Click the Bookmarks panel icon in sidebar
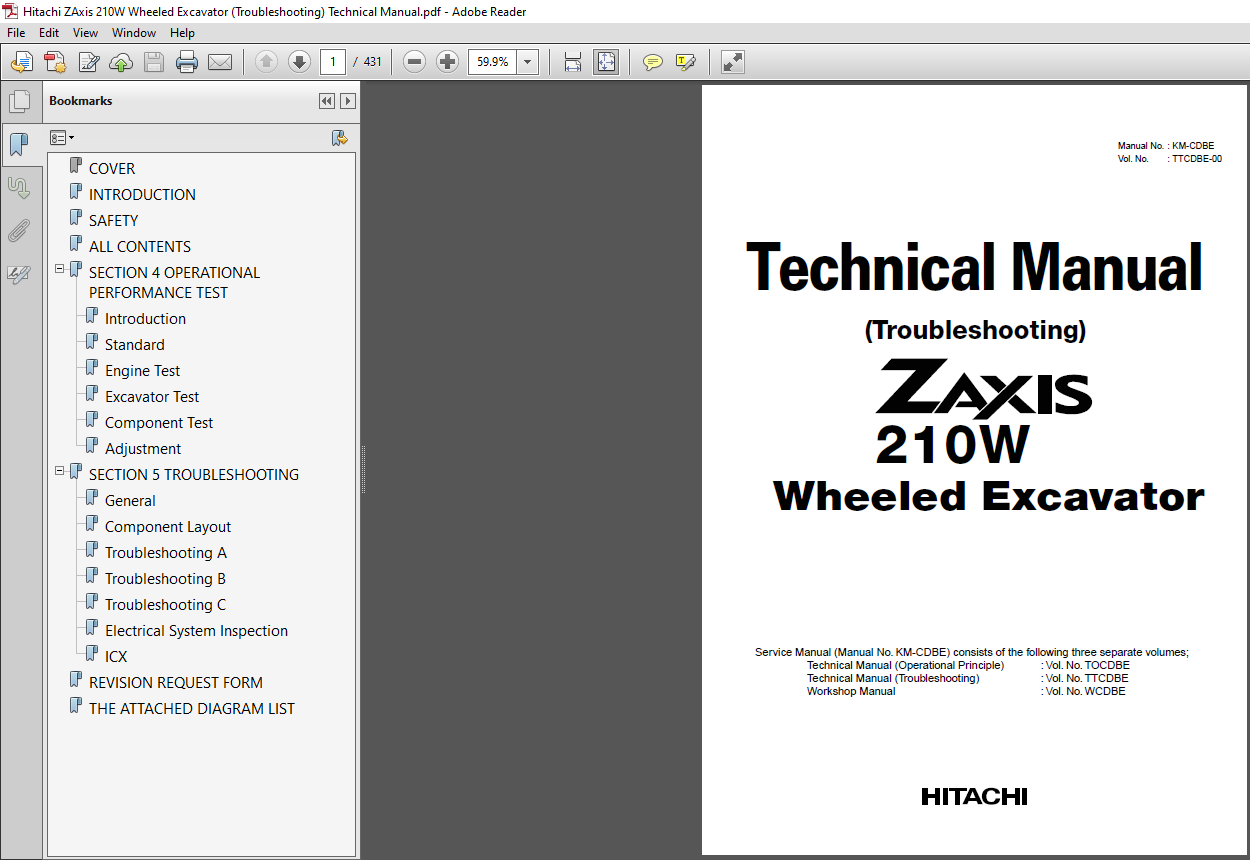1250x860 pixels. tap(19, 145)
